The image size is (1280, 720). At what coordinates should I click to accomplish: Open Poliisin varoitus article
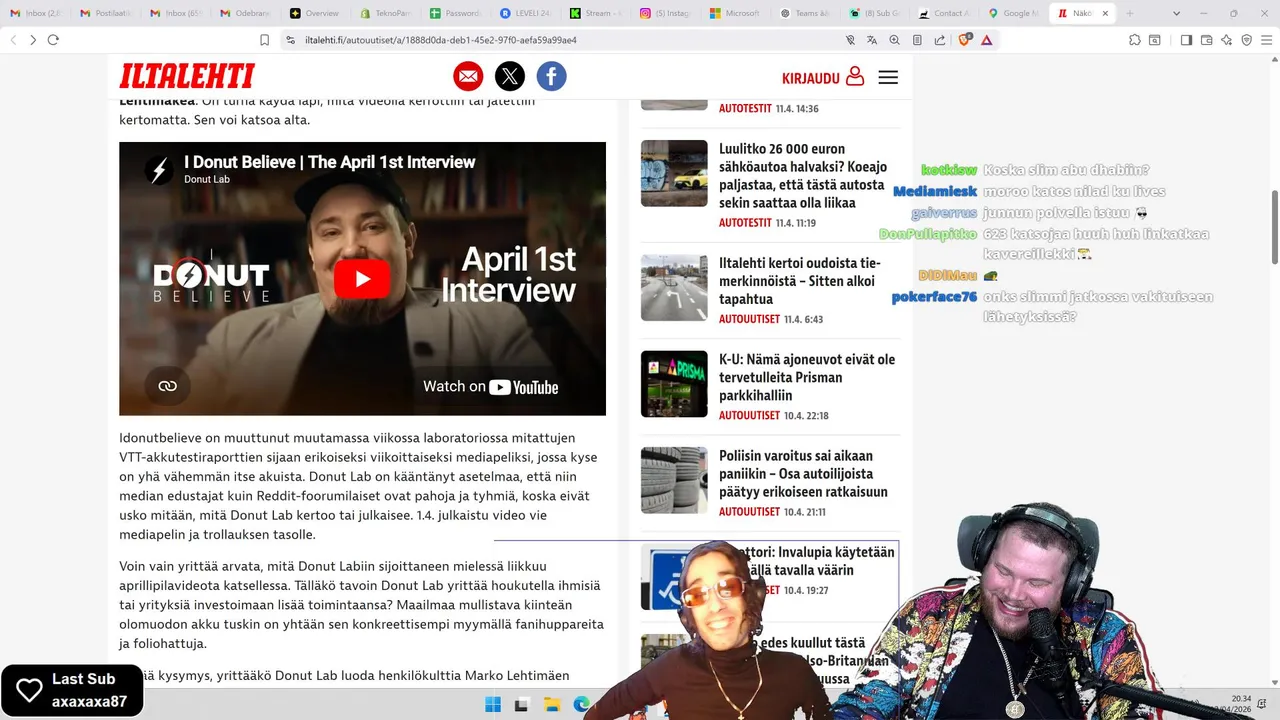coord(803,473)
